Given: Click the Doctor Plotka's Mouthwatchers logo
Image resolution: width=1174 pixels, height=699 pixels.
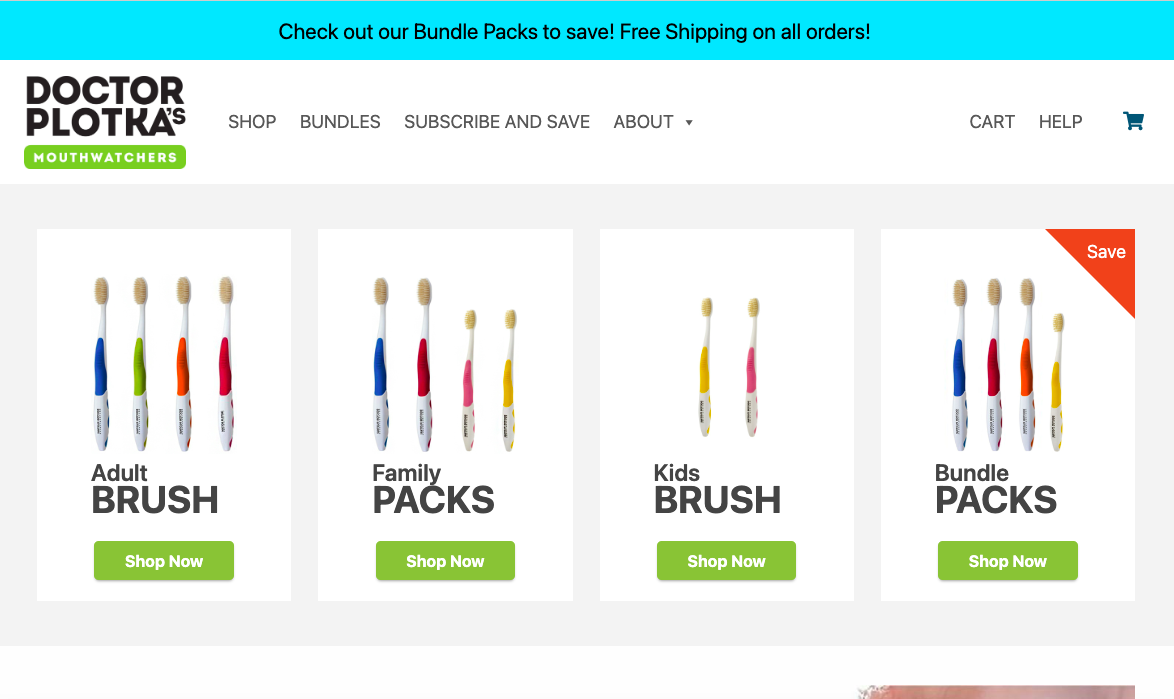Looking at the screenshot, I should pos(106,121).
